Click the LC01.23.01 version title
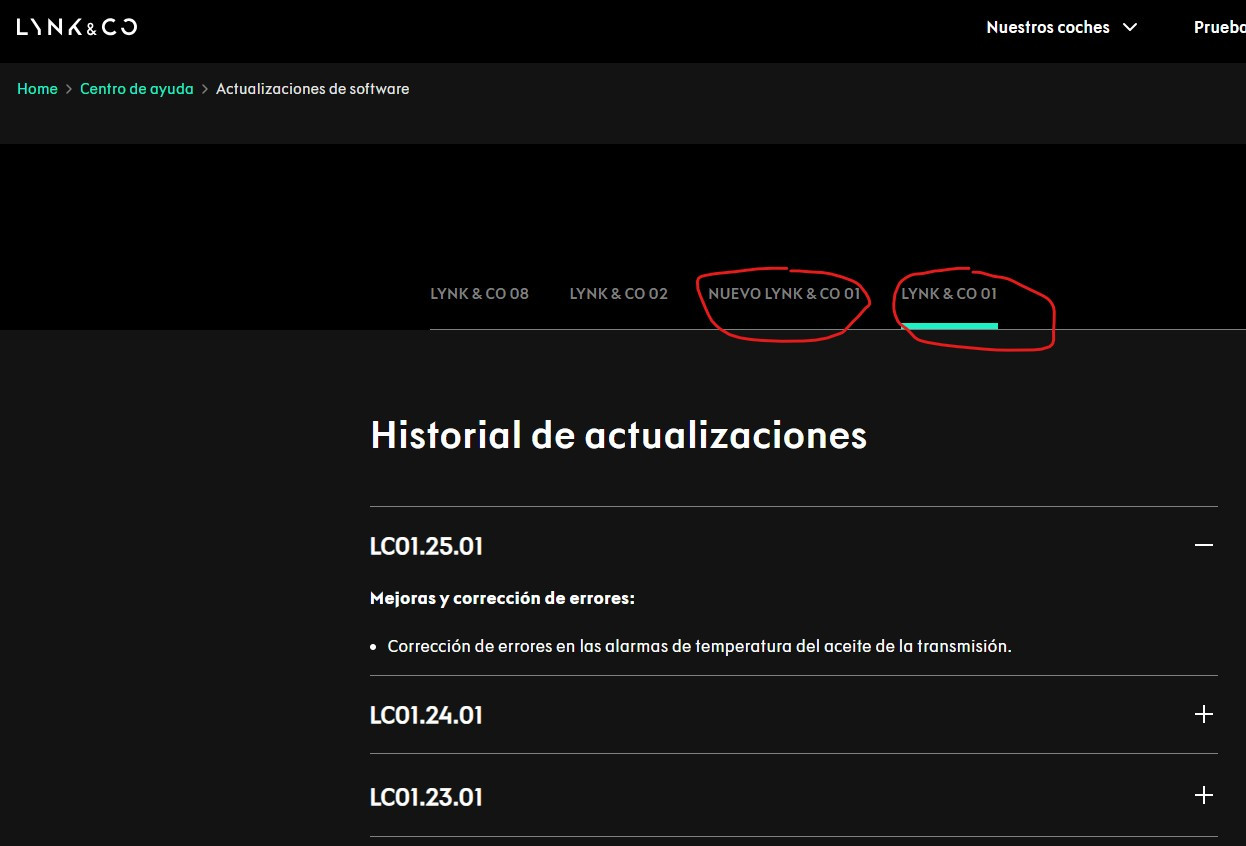The image size is (1246, 846). point(426,797)
